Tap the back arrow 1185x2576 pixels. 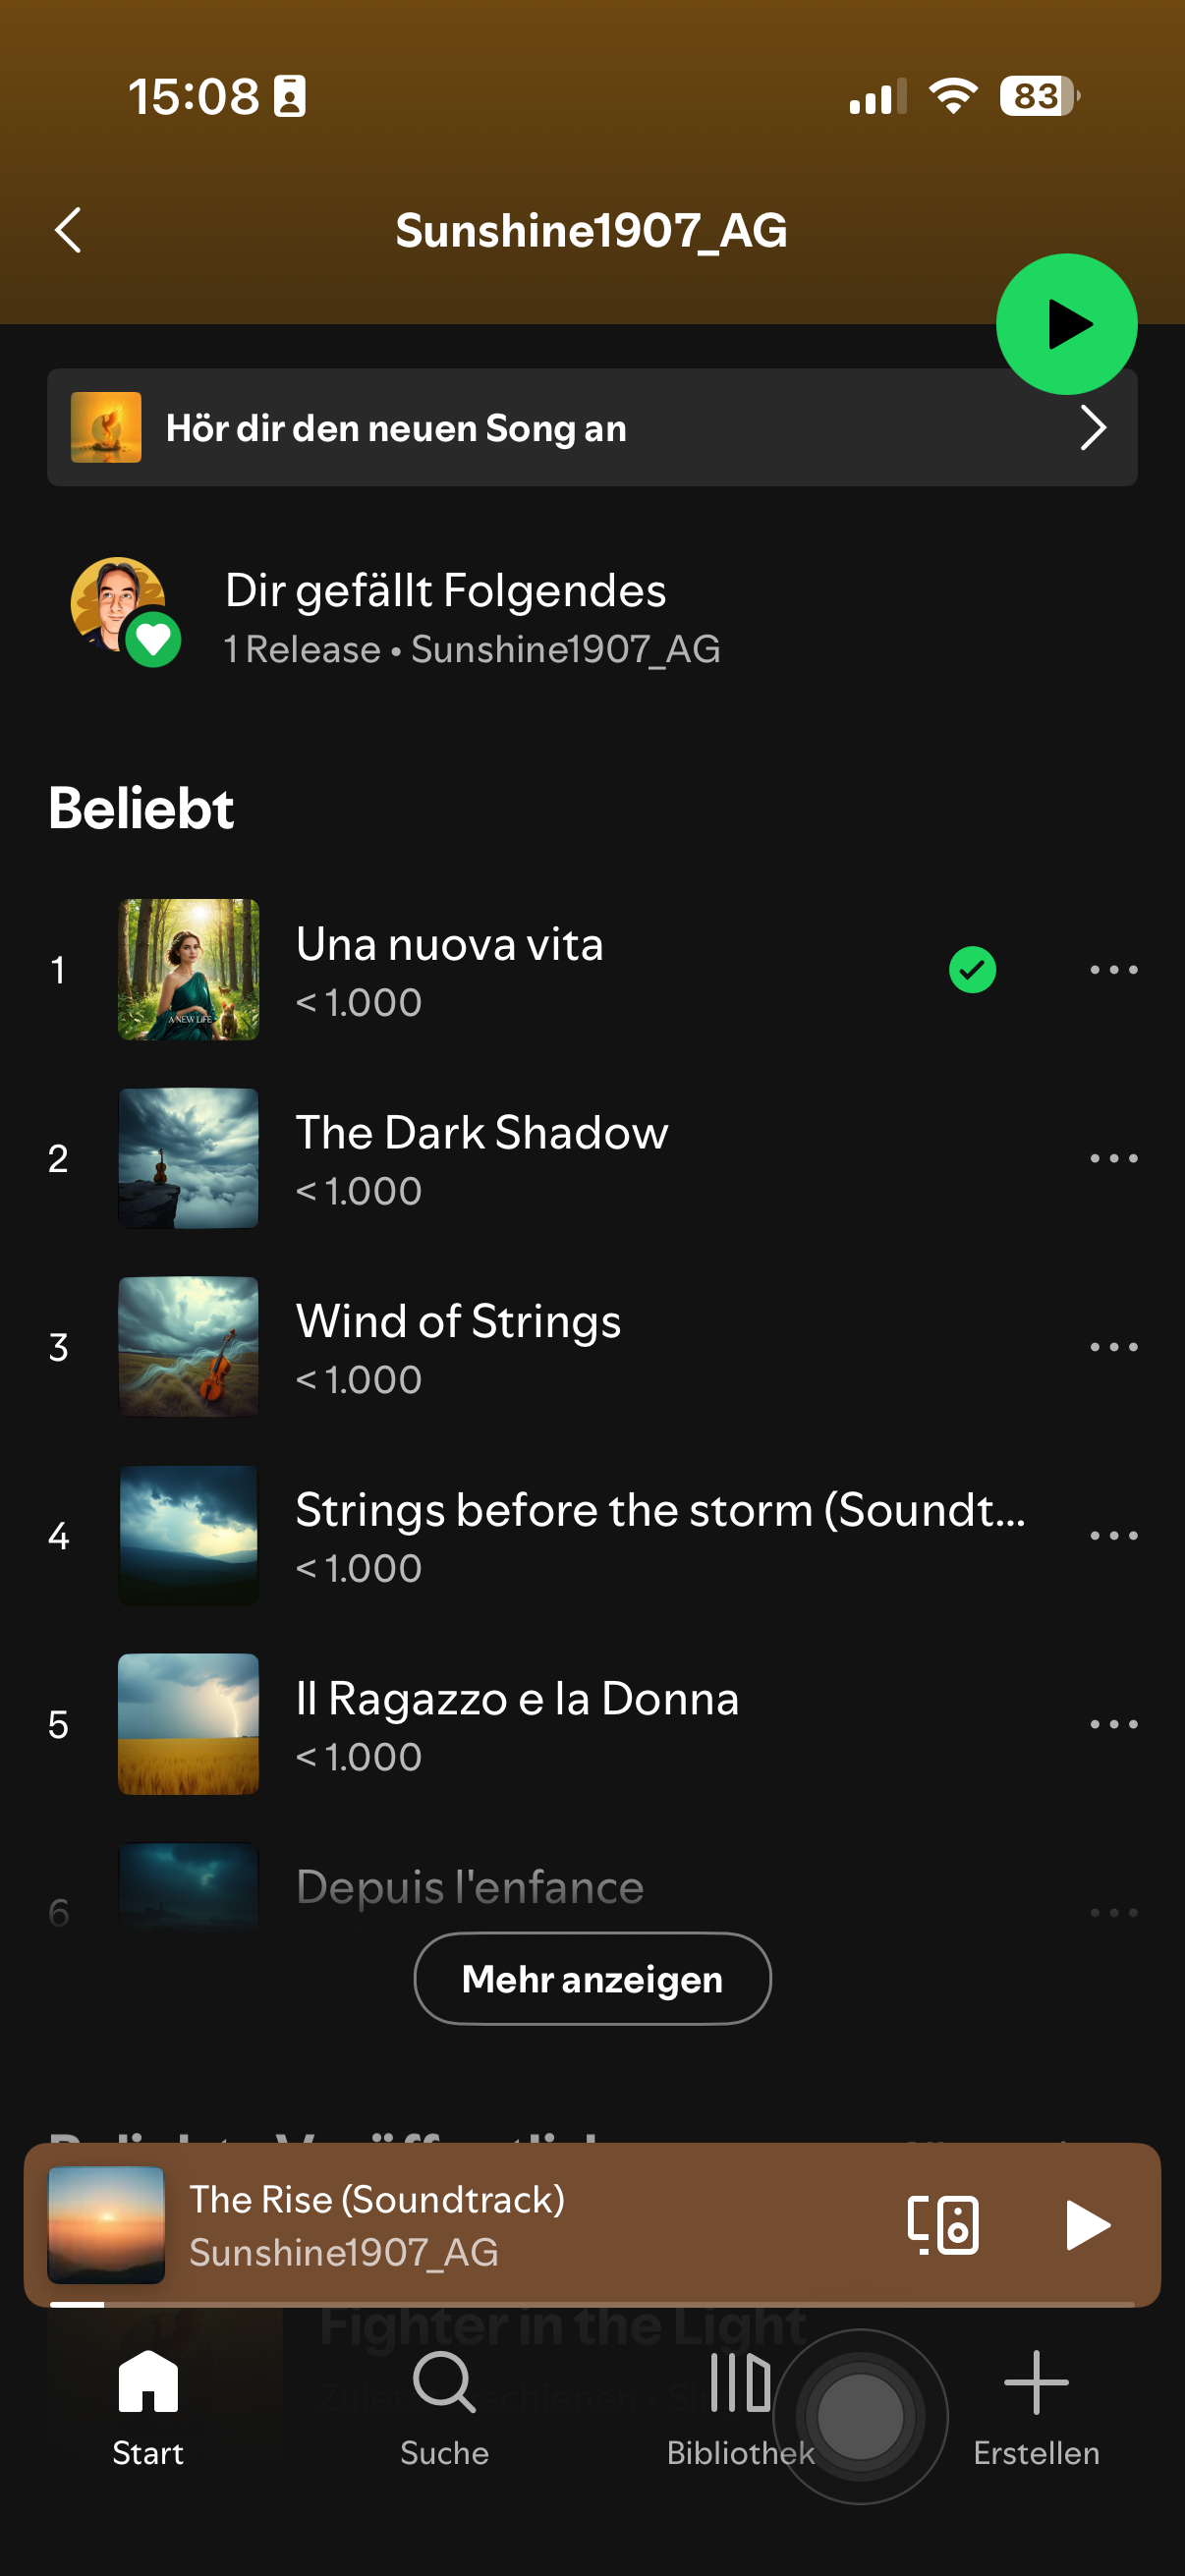click(x=68, y=231)
